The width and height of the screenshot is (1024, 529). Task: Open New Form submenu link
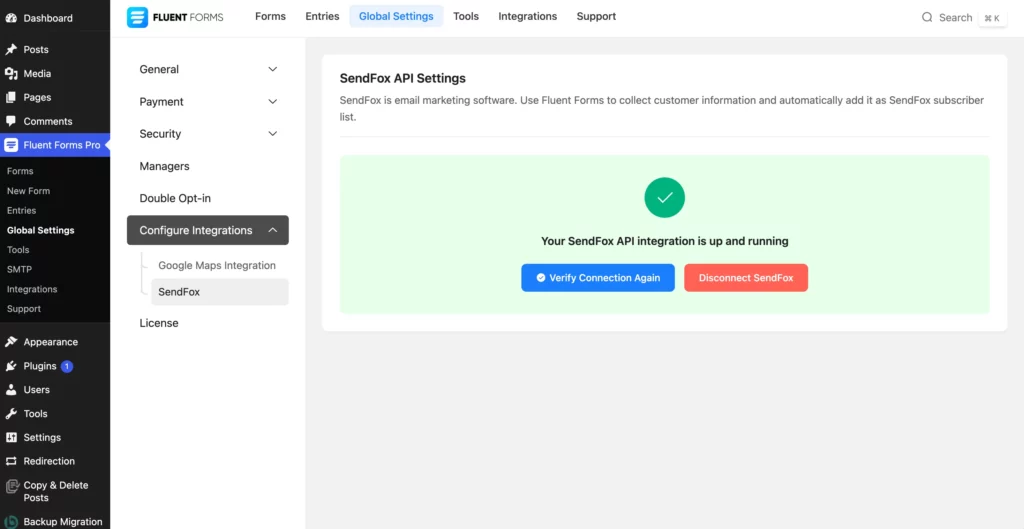coord(28,191)
